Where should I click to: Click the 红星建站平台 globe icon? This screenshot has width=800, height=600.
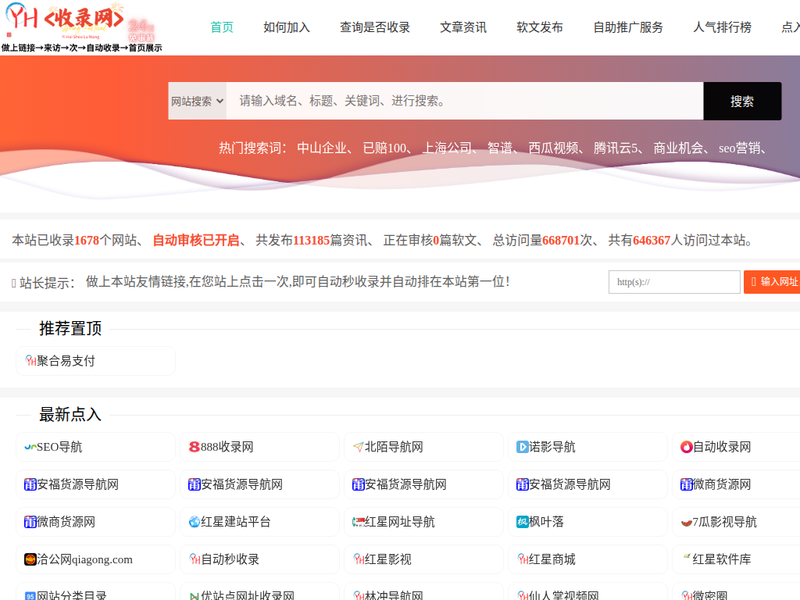coord(194,522)
